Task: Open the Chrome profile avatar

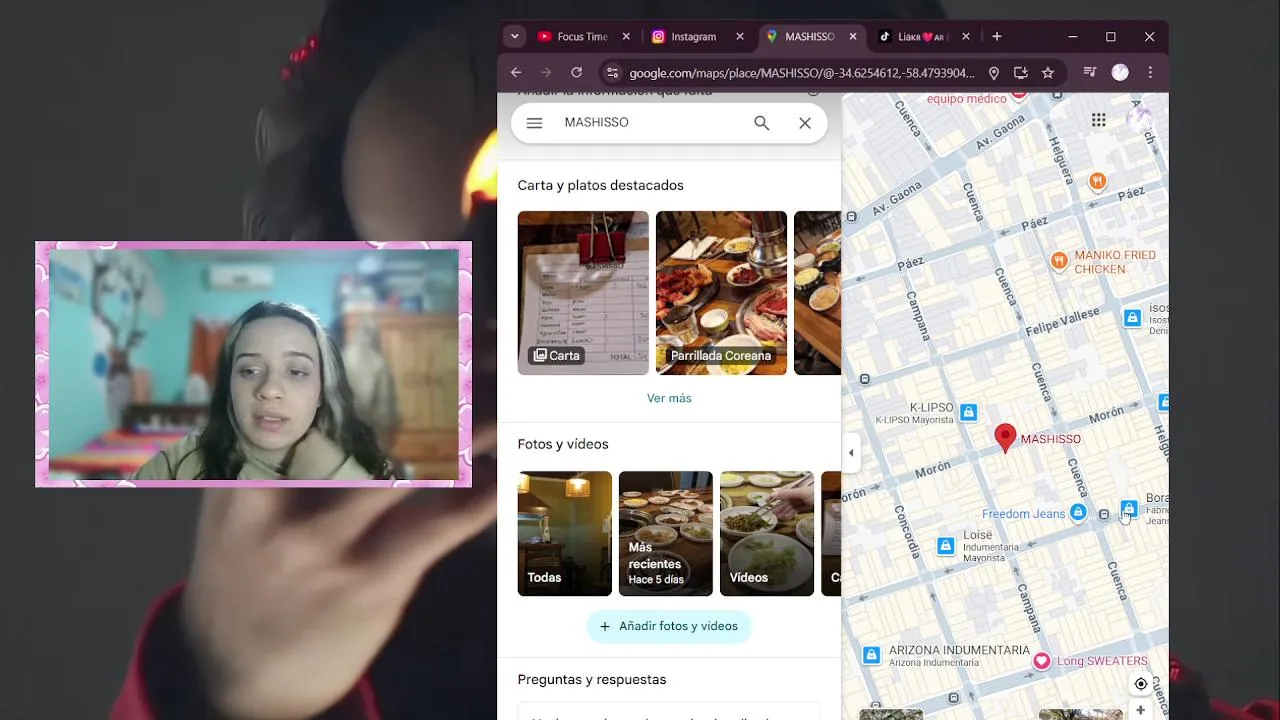Action: (1120, 72)
